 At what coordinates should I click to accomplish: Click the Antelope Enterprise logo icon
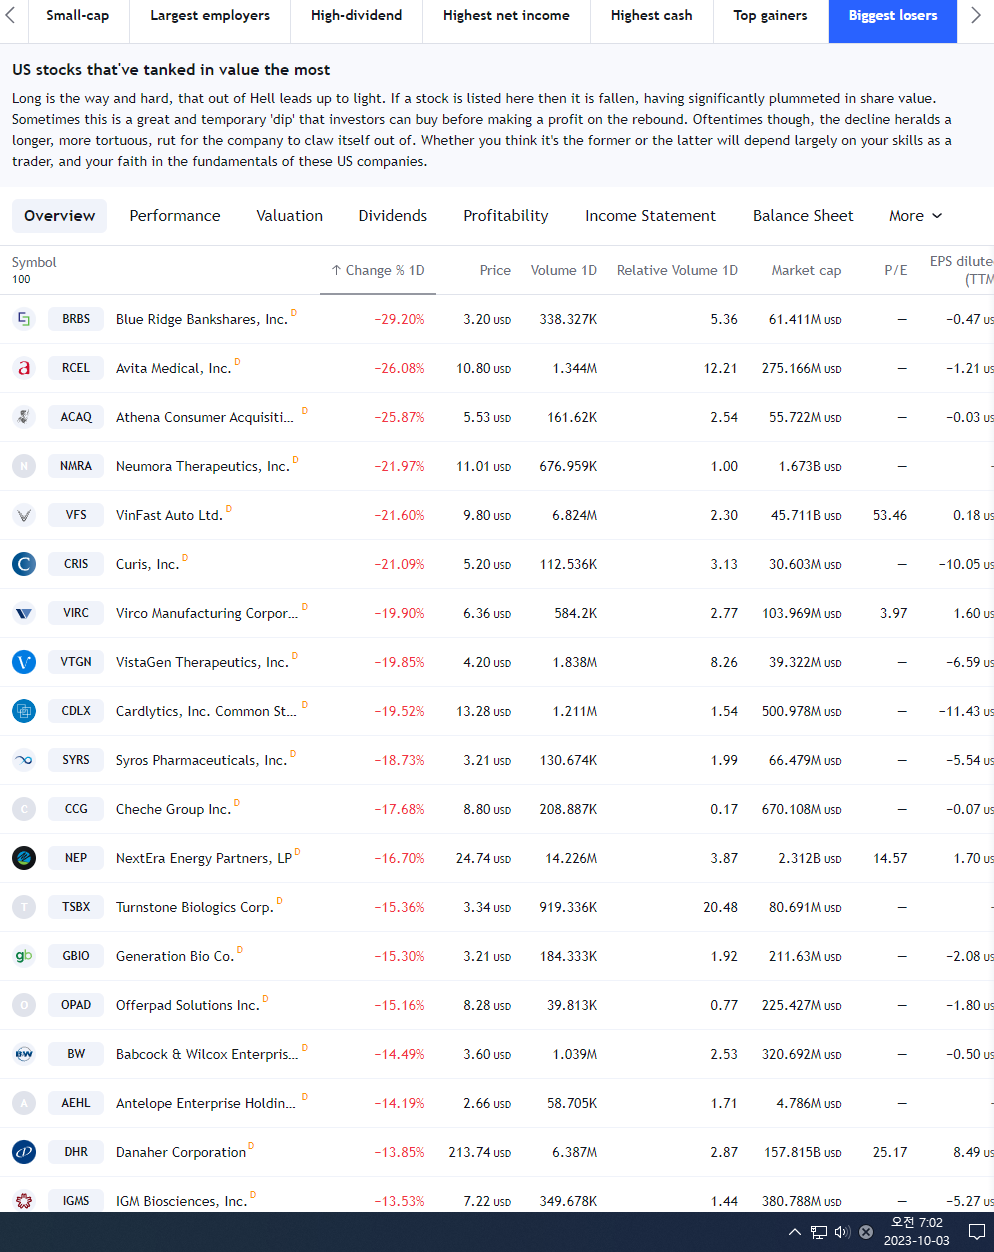tap(24, 1103)
